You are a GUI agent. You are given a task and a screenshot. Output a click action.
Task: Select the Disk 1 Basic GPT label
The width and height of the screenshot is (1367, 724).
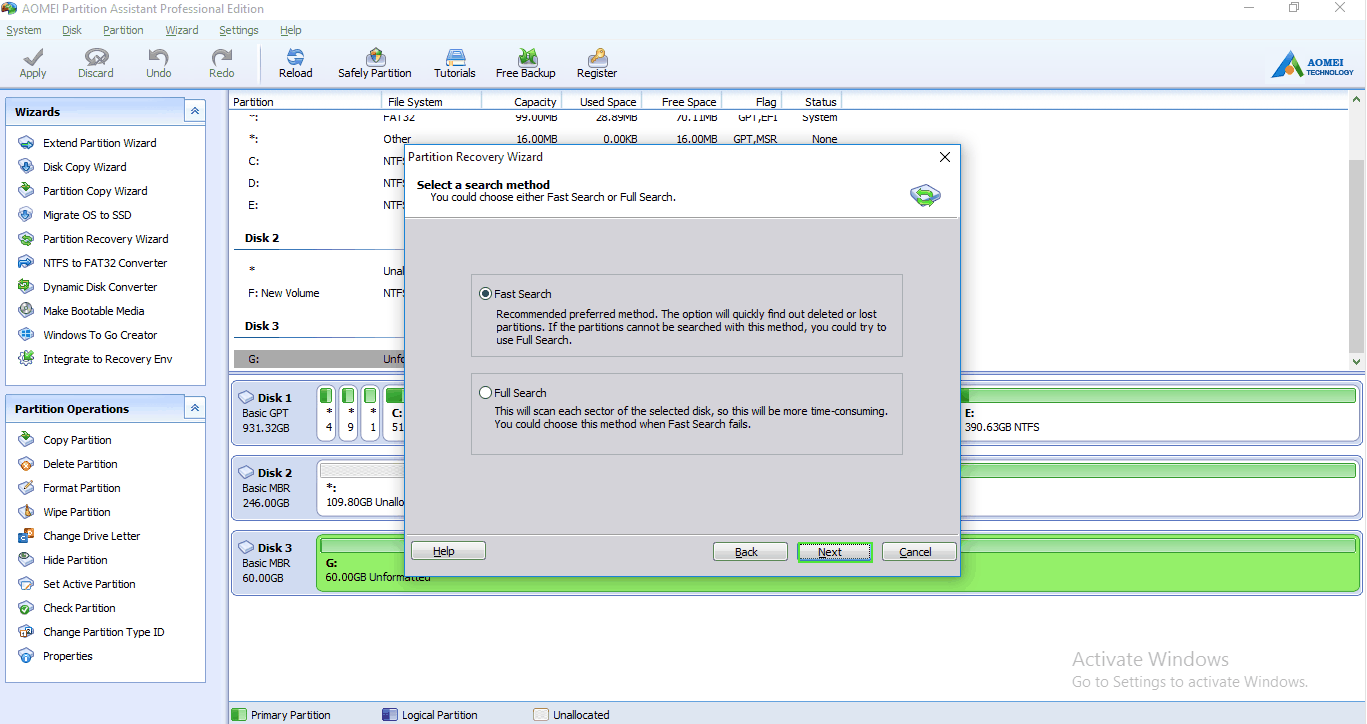[272, 412]
